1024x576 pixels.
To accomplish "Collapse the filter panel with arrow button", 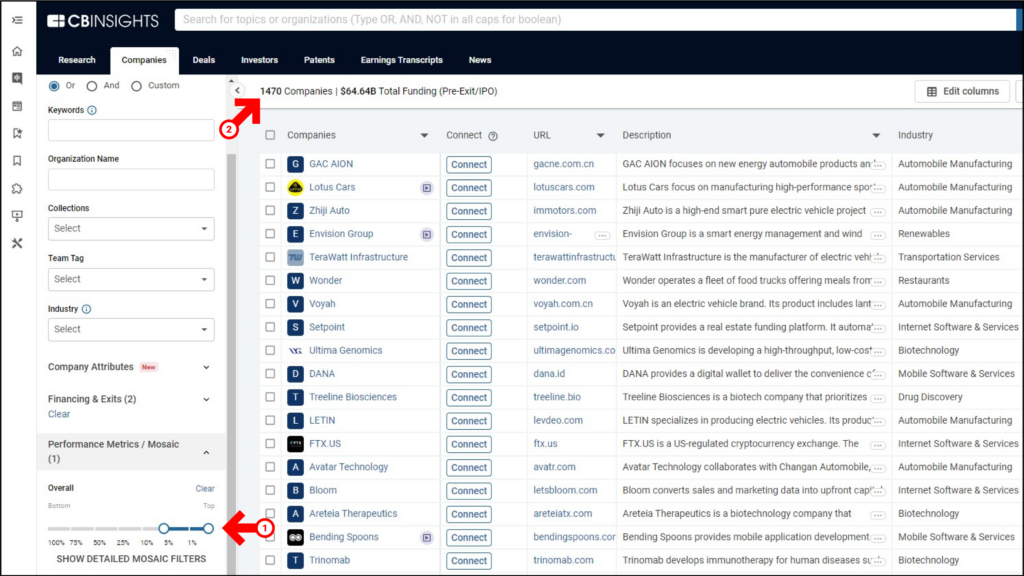I will click(237, 91).
